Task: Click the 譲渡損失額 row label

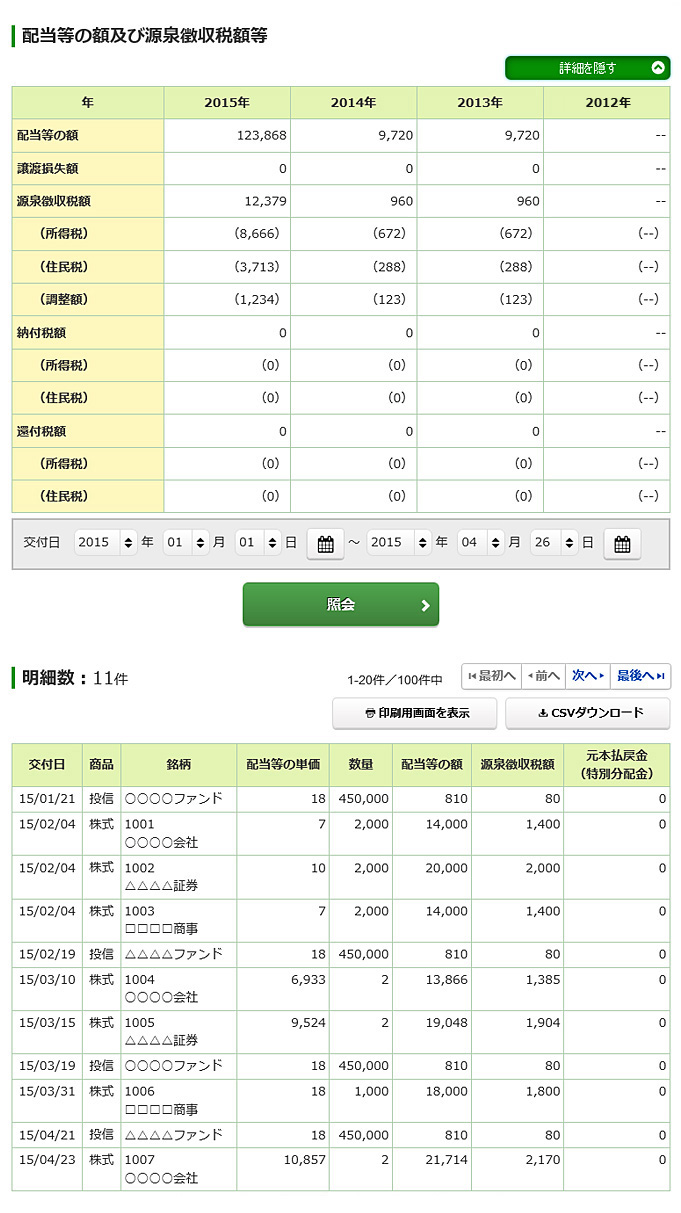Action: 88,169
